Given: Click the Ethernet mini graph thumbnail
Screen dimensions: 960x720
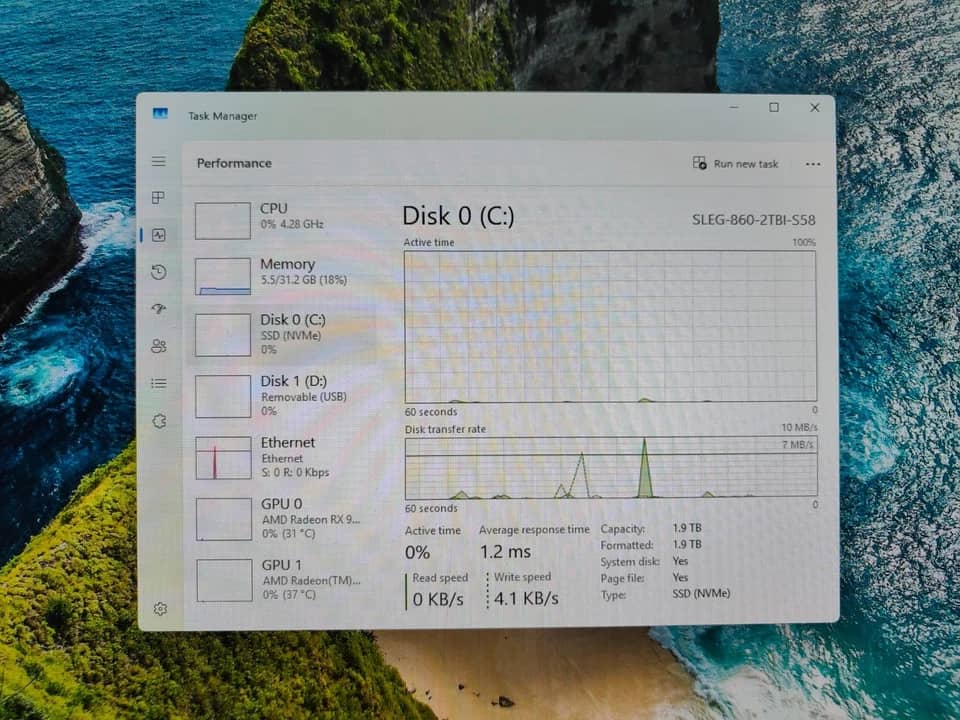Looking at the screenshot, I should 223,457.
